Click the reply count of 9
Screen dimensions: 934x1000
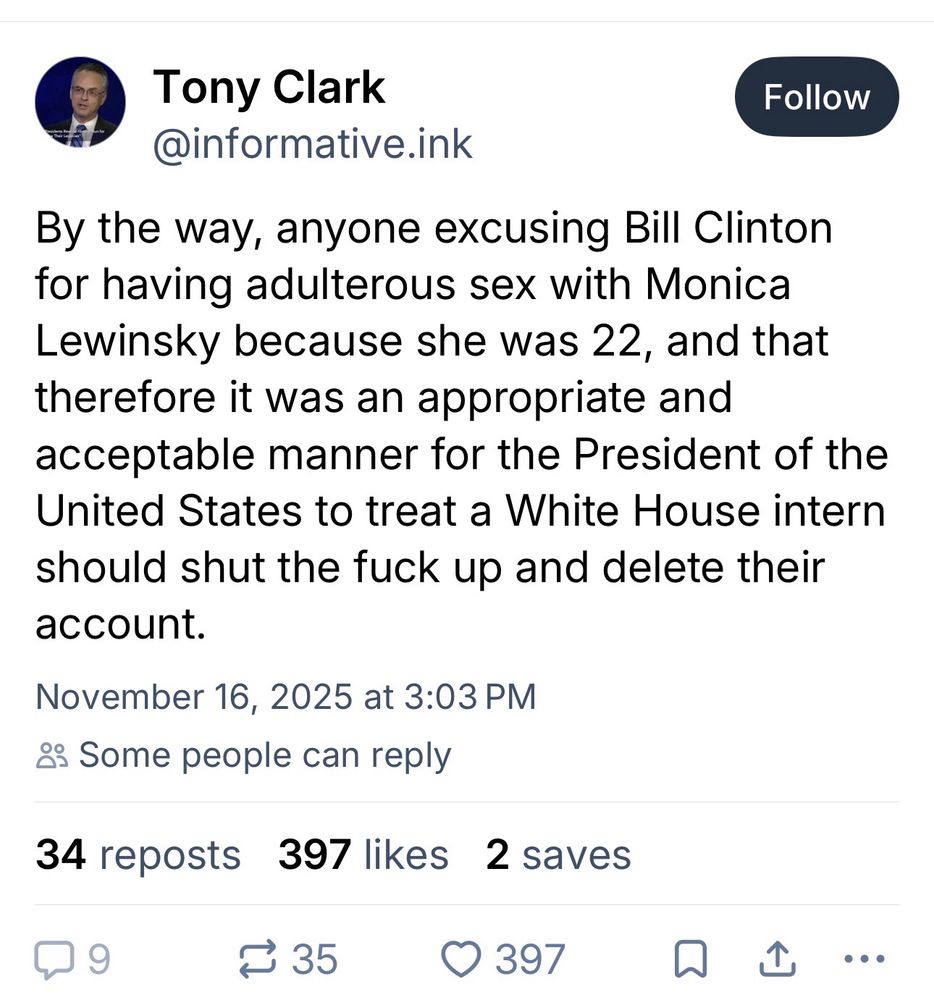[x=99, y=959]
